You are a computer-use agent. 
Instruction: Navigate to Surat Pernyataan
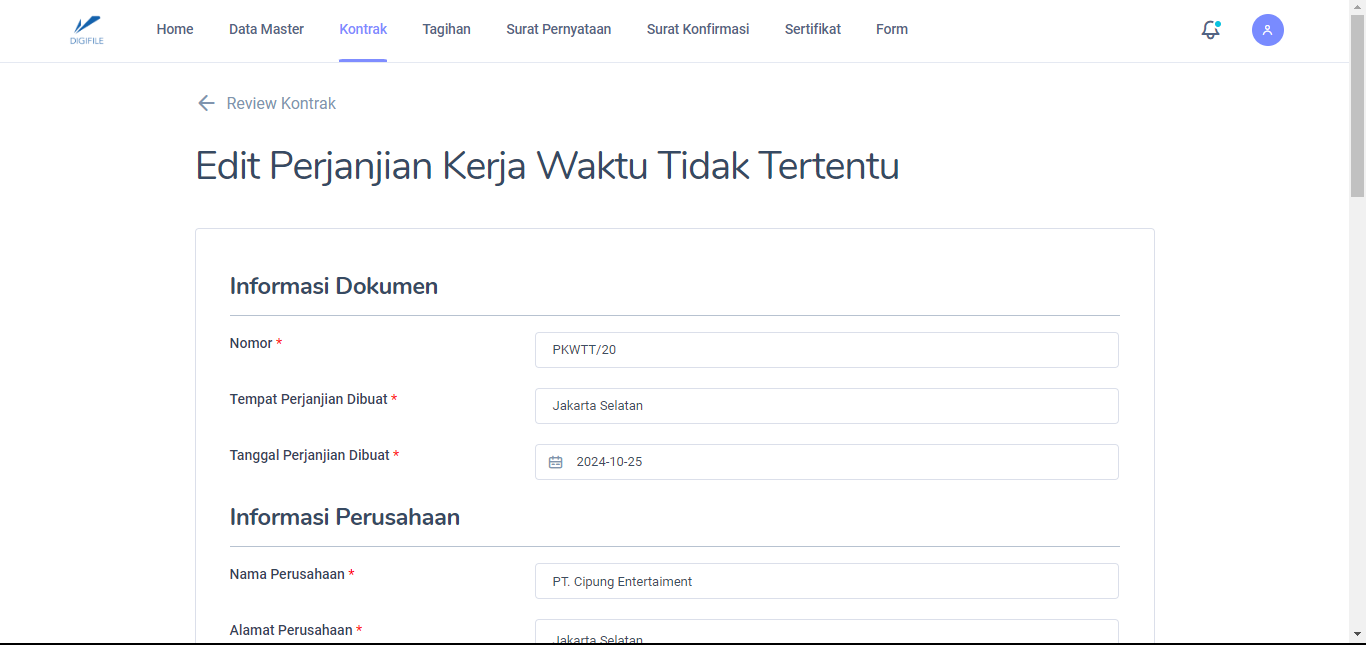[558, 30]
